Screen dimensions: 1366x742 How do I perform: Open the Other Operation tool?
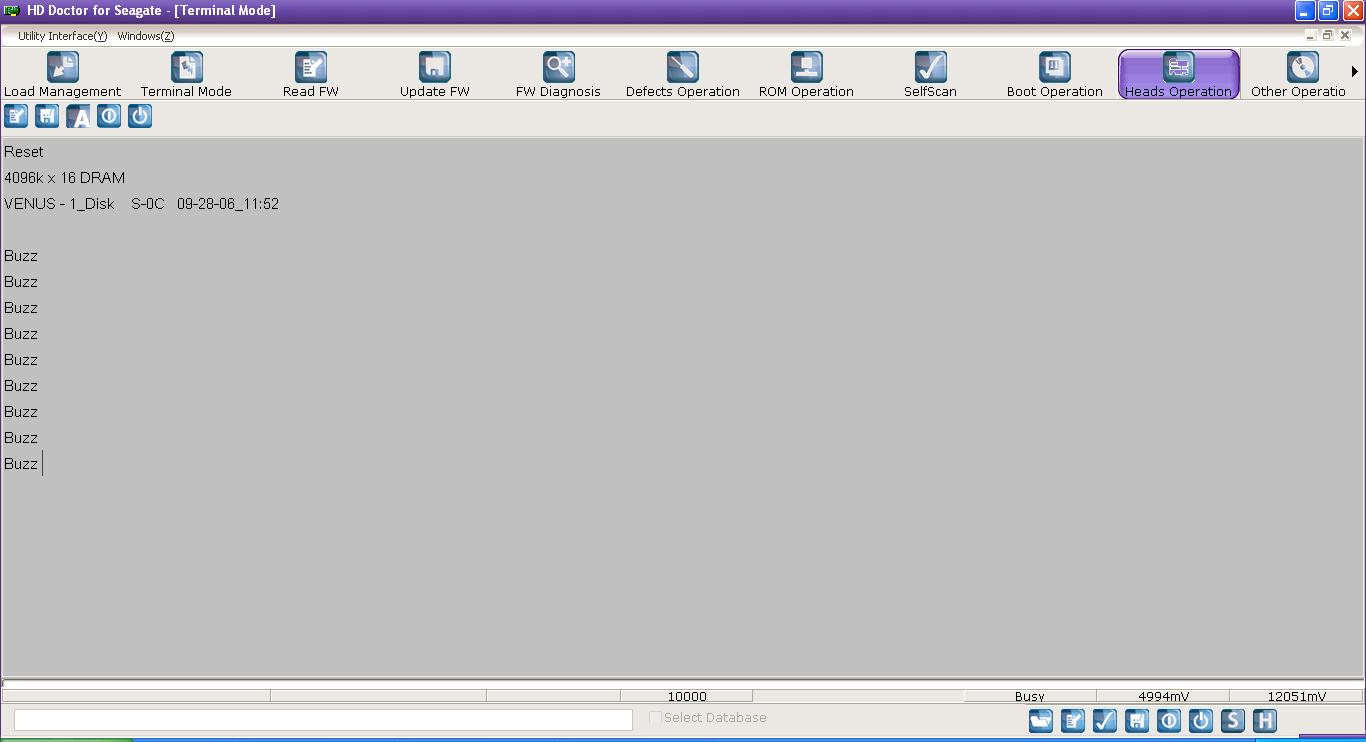tap(1297, 75)
